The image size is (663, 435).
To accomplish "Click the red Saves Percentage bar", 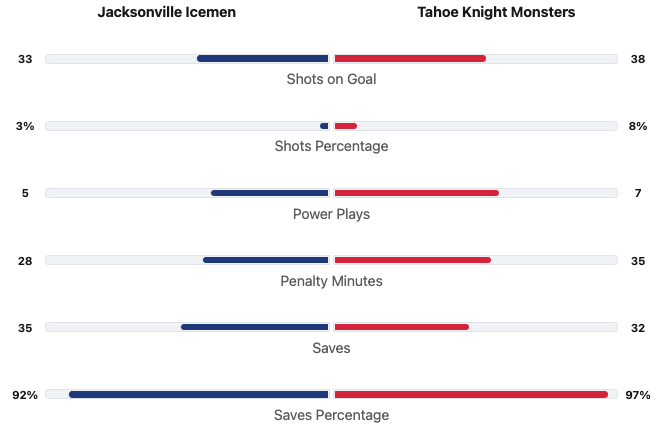I will [x=471, y=395].
